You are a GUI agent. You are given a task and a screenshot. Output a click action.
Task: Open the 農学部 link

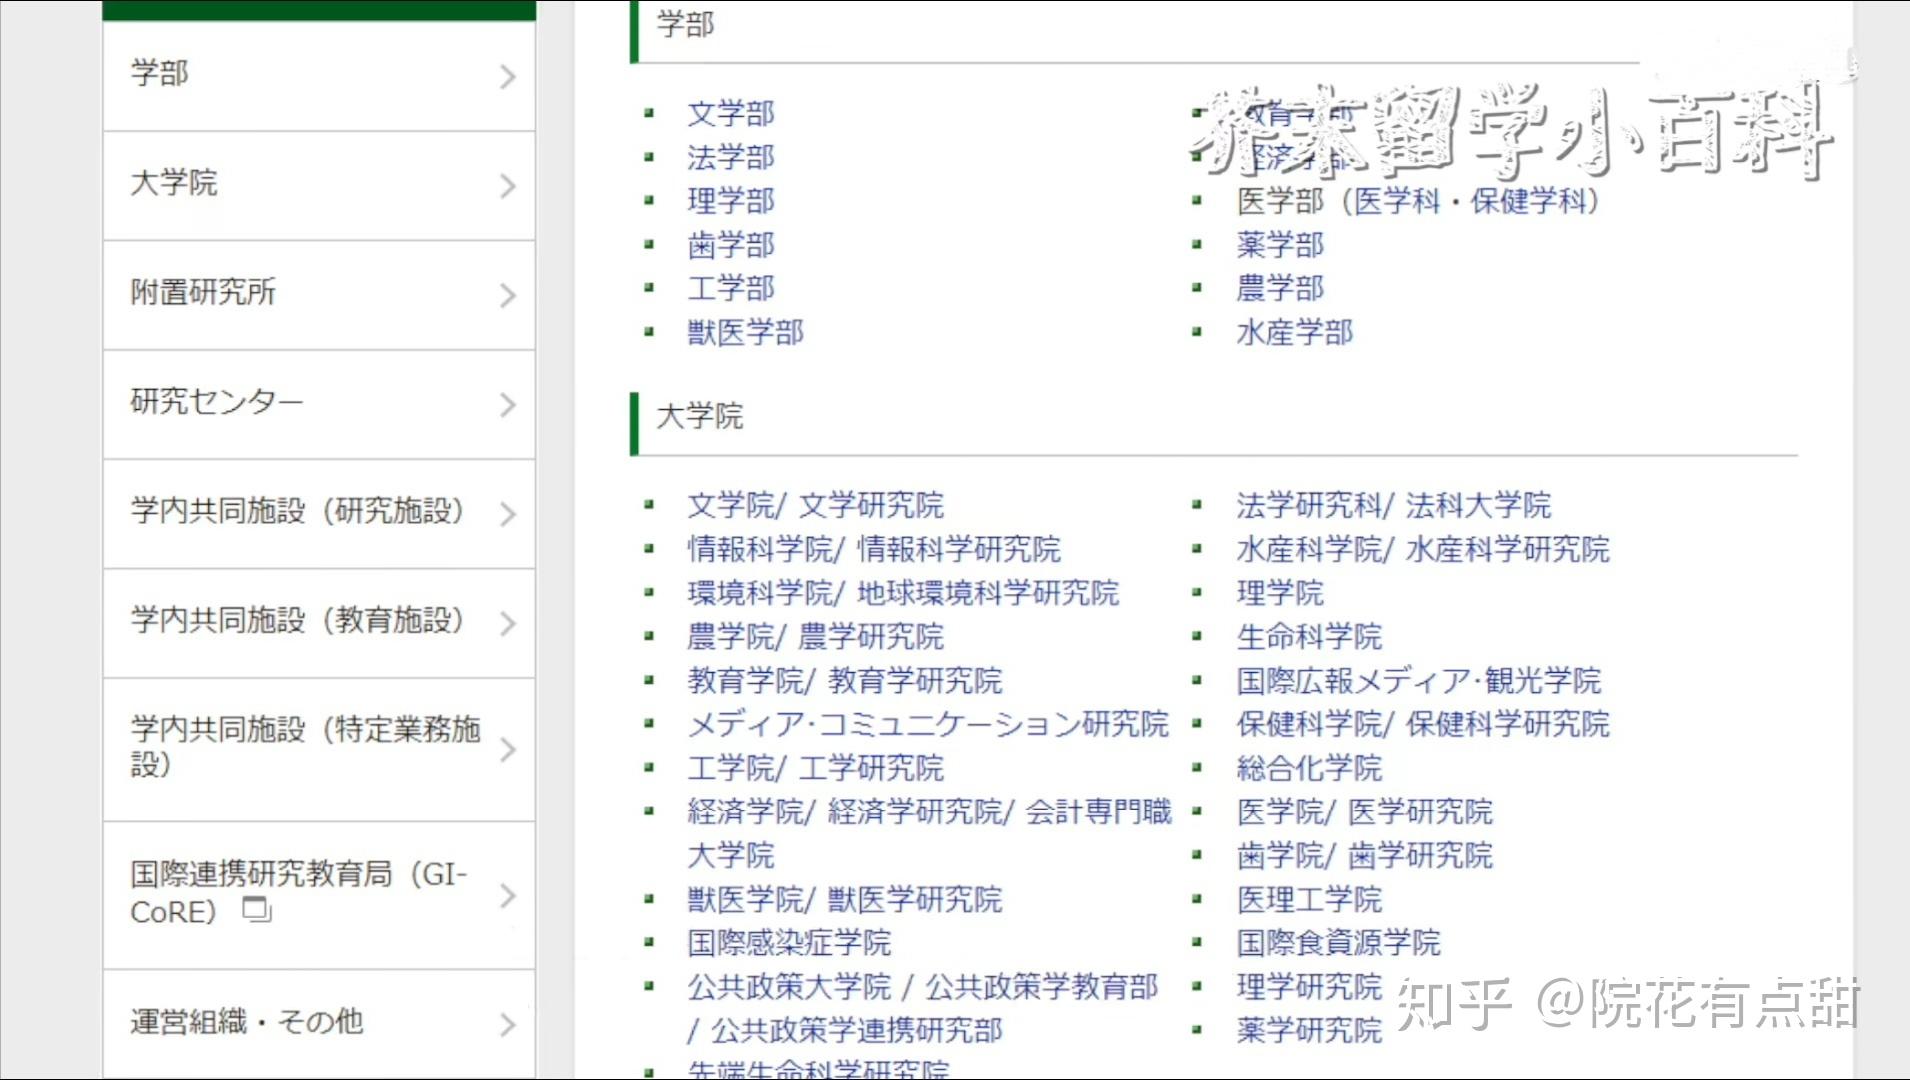[1280, 289]
